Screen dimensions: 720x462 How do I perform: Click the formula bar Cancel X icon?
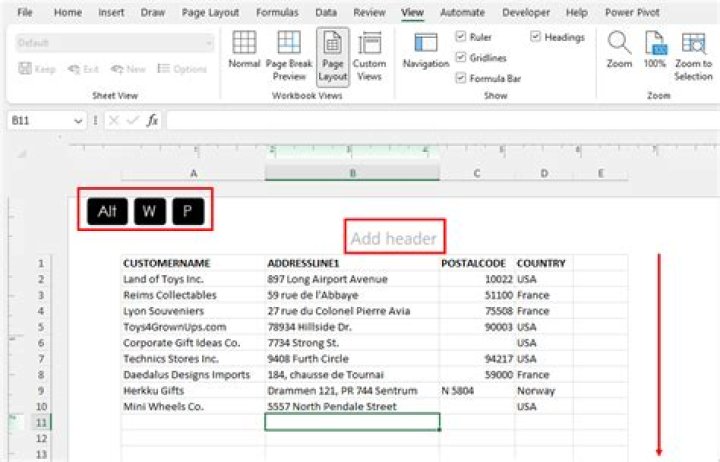(x=114, y=120)
